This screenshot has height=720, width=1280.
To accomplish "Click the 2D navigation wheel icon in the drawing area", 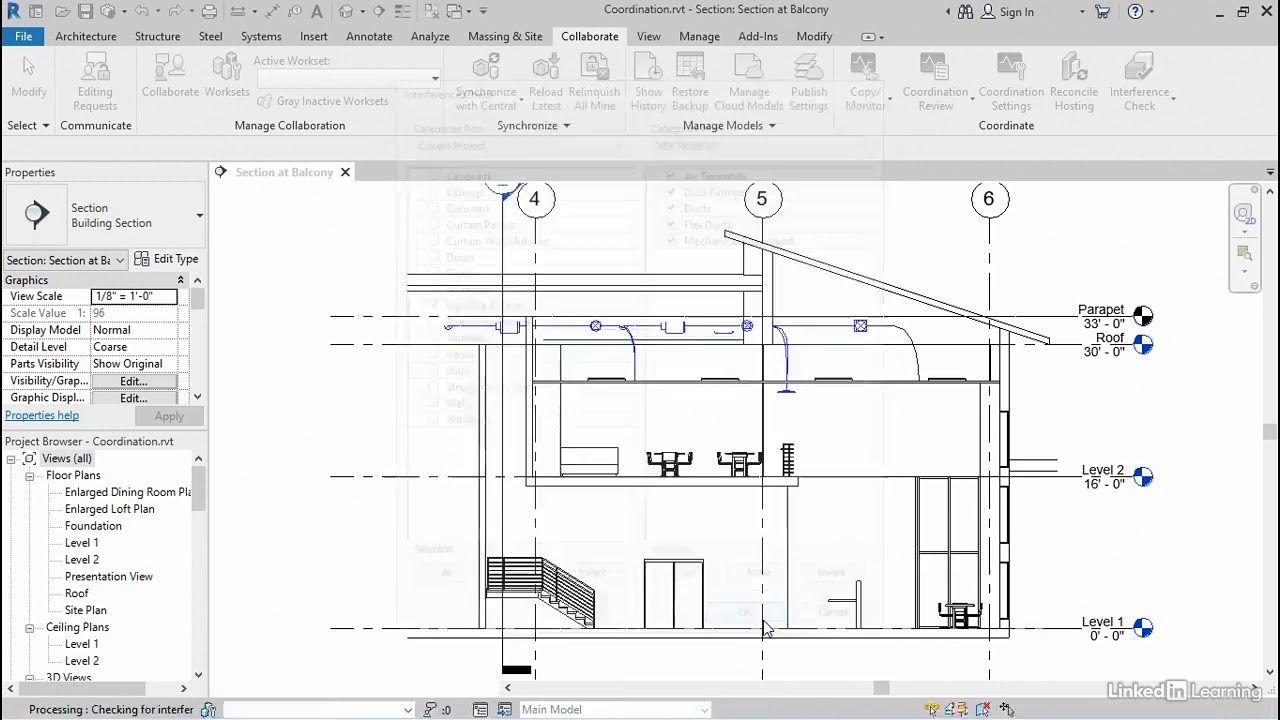I will (1245, 214).
